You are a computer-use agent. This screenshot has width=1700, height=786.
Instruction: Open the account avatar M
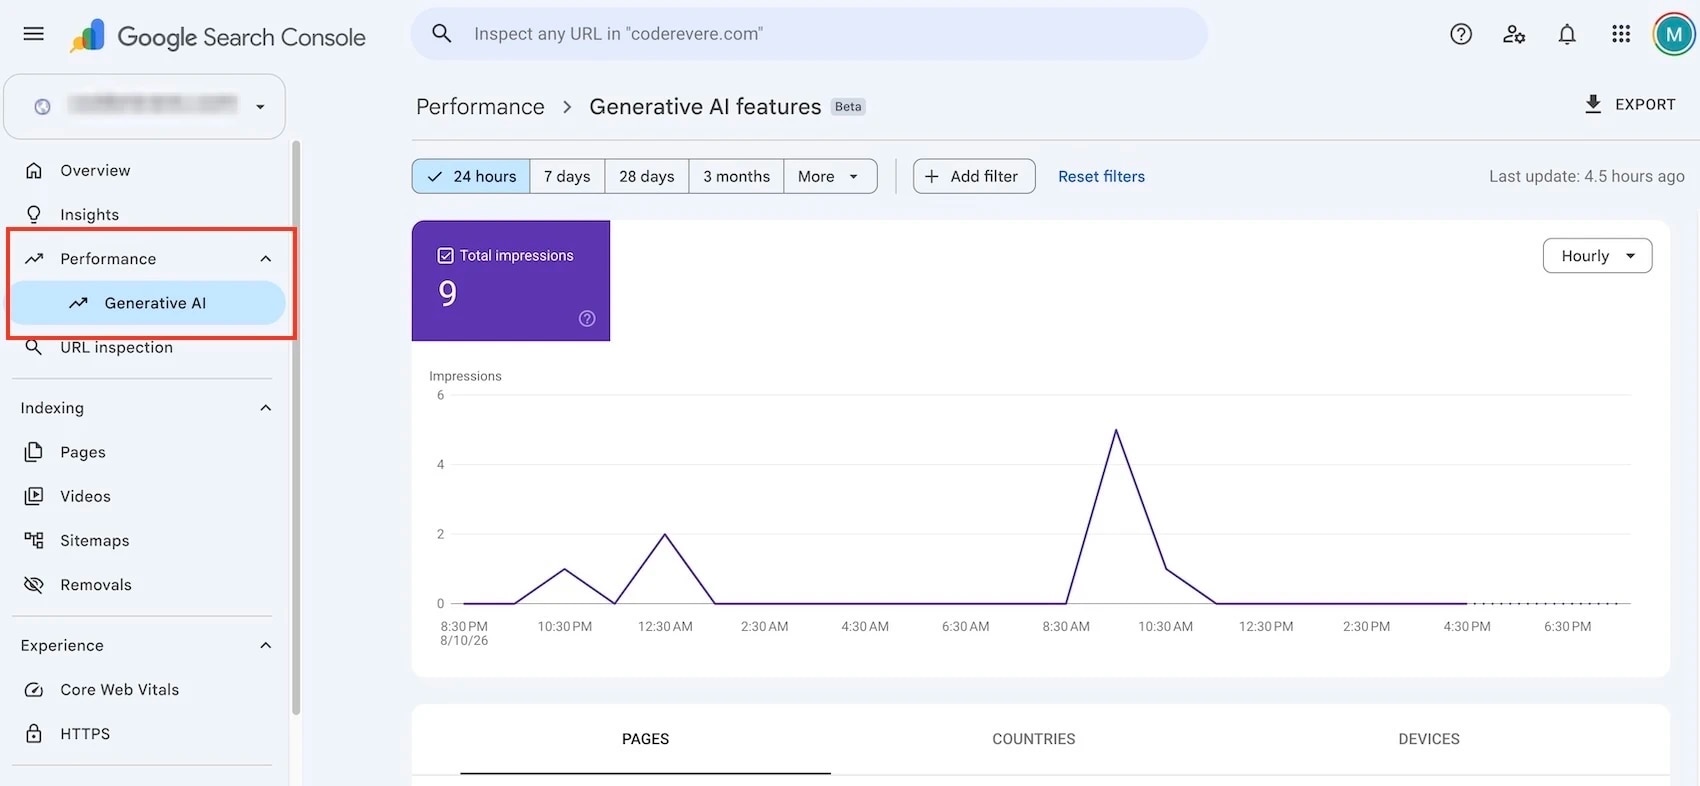(1673, 35)
